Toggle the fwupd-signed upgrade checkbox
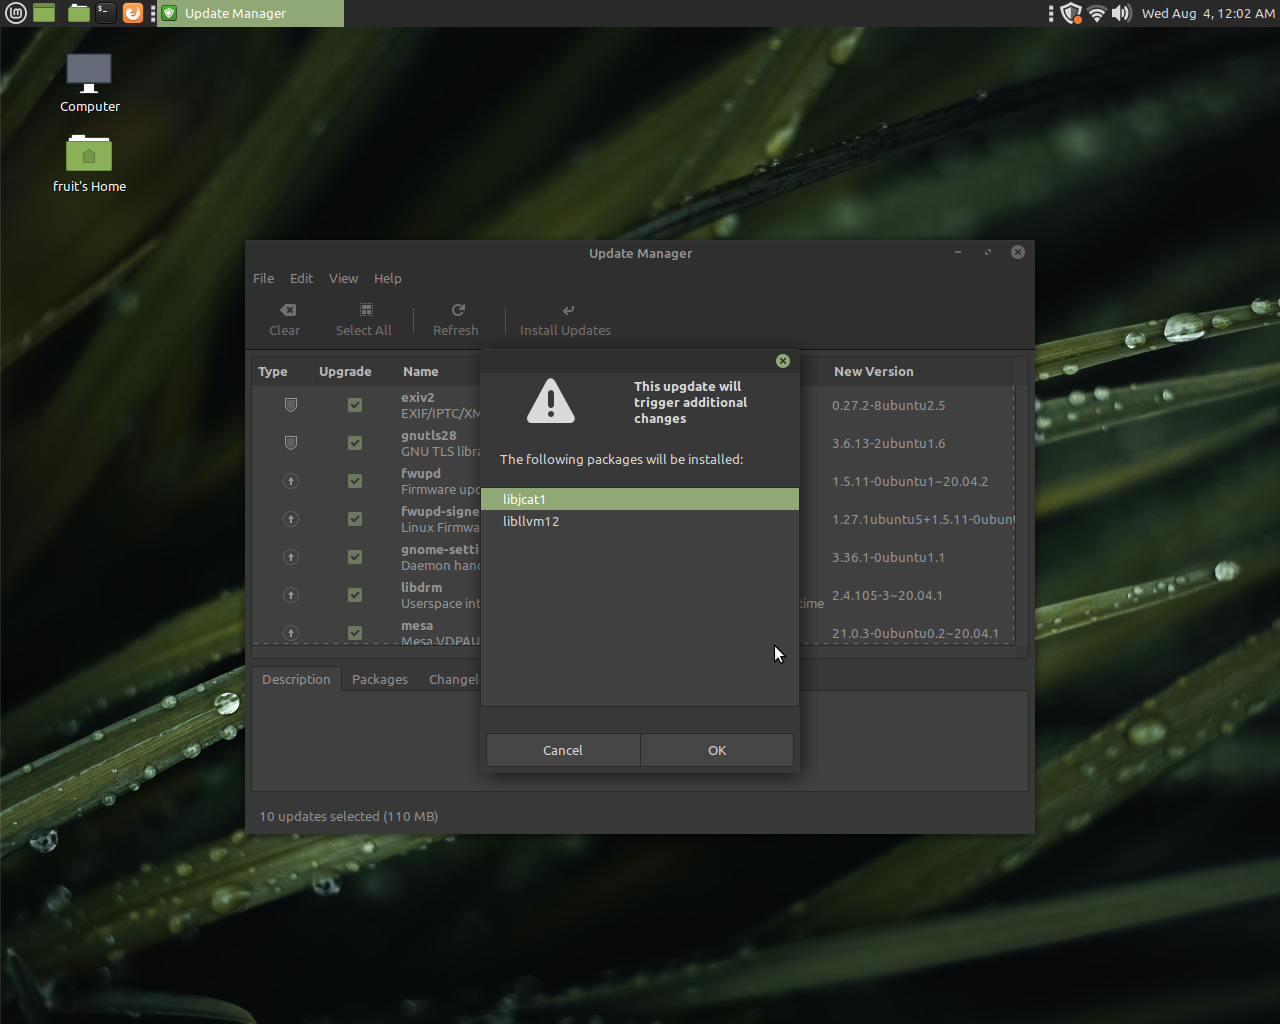 [x=355, y=519]
